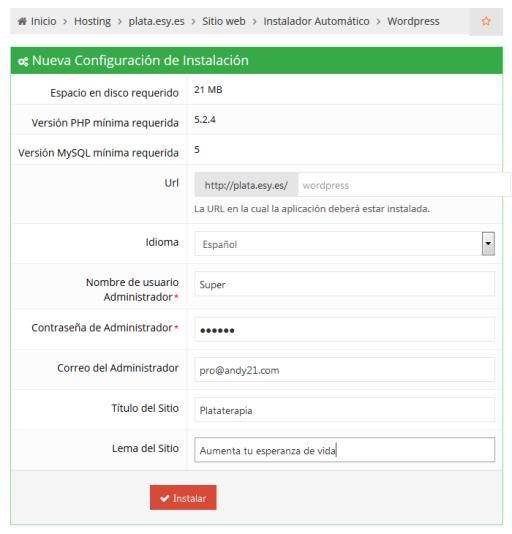Screen dimensions: 512x534
Task: Focus the Titulo del Sitio field
Action: [344, 410]
